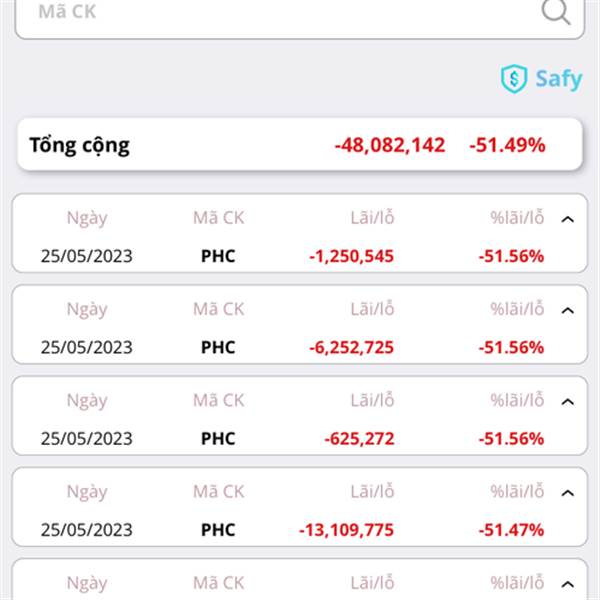This screenshot has width=600, height=600.
Task: Click the magnifying glass search icon
Action: [556, 11]
